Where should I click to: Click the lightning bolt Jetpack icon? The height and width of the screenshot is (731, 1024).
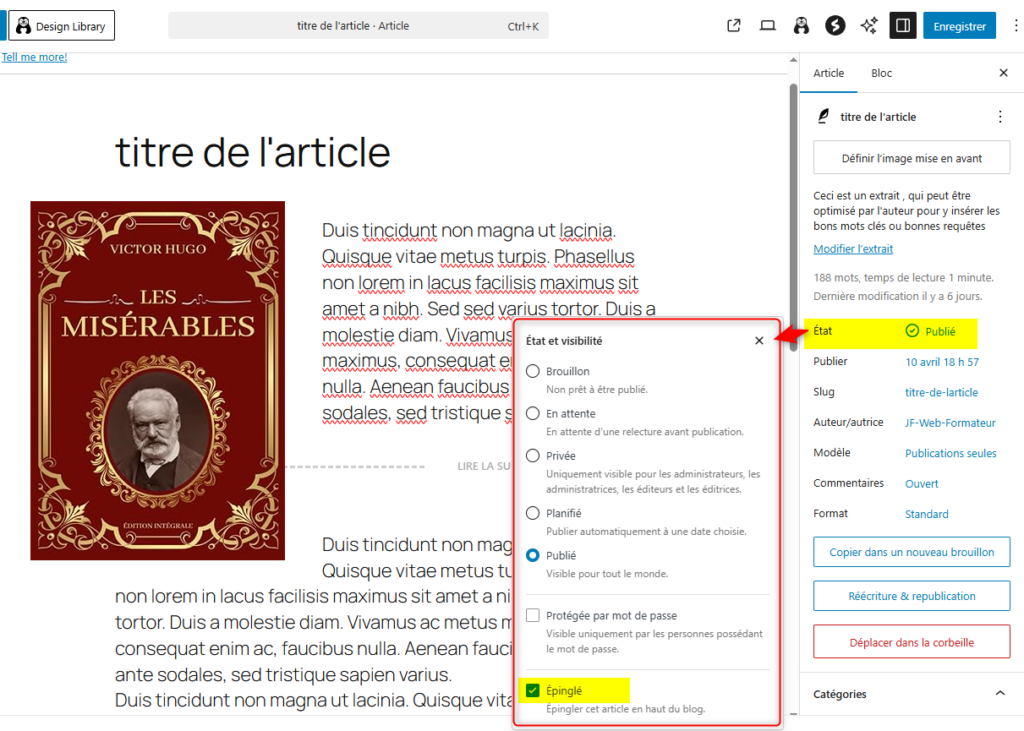(835, 26)
